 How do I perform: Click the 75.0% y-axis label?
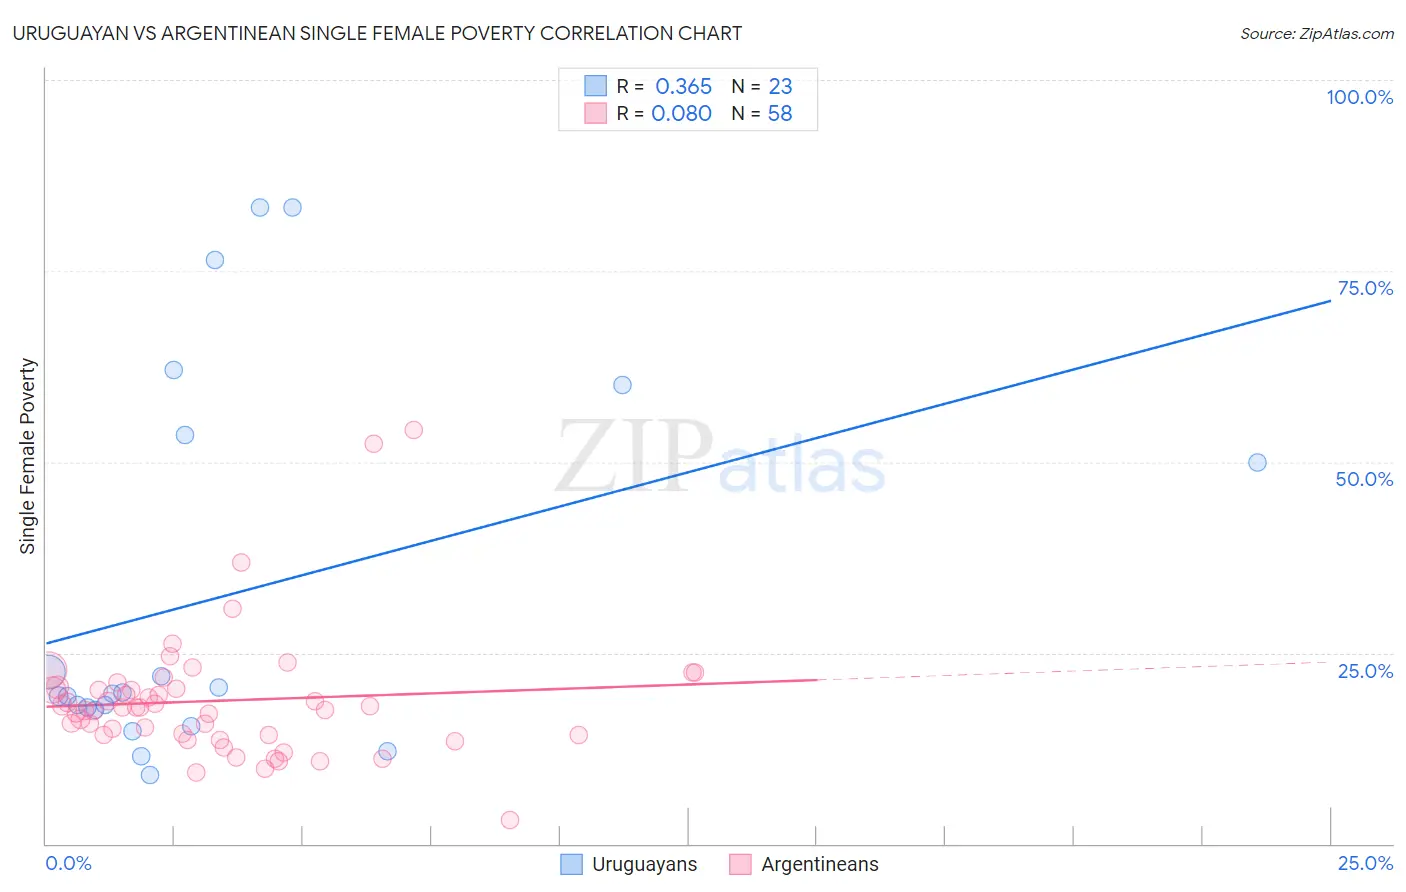1365,288
